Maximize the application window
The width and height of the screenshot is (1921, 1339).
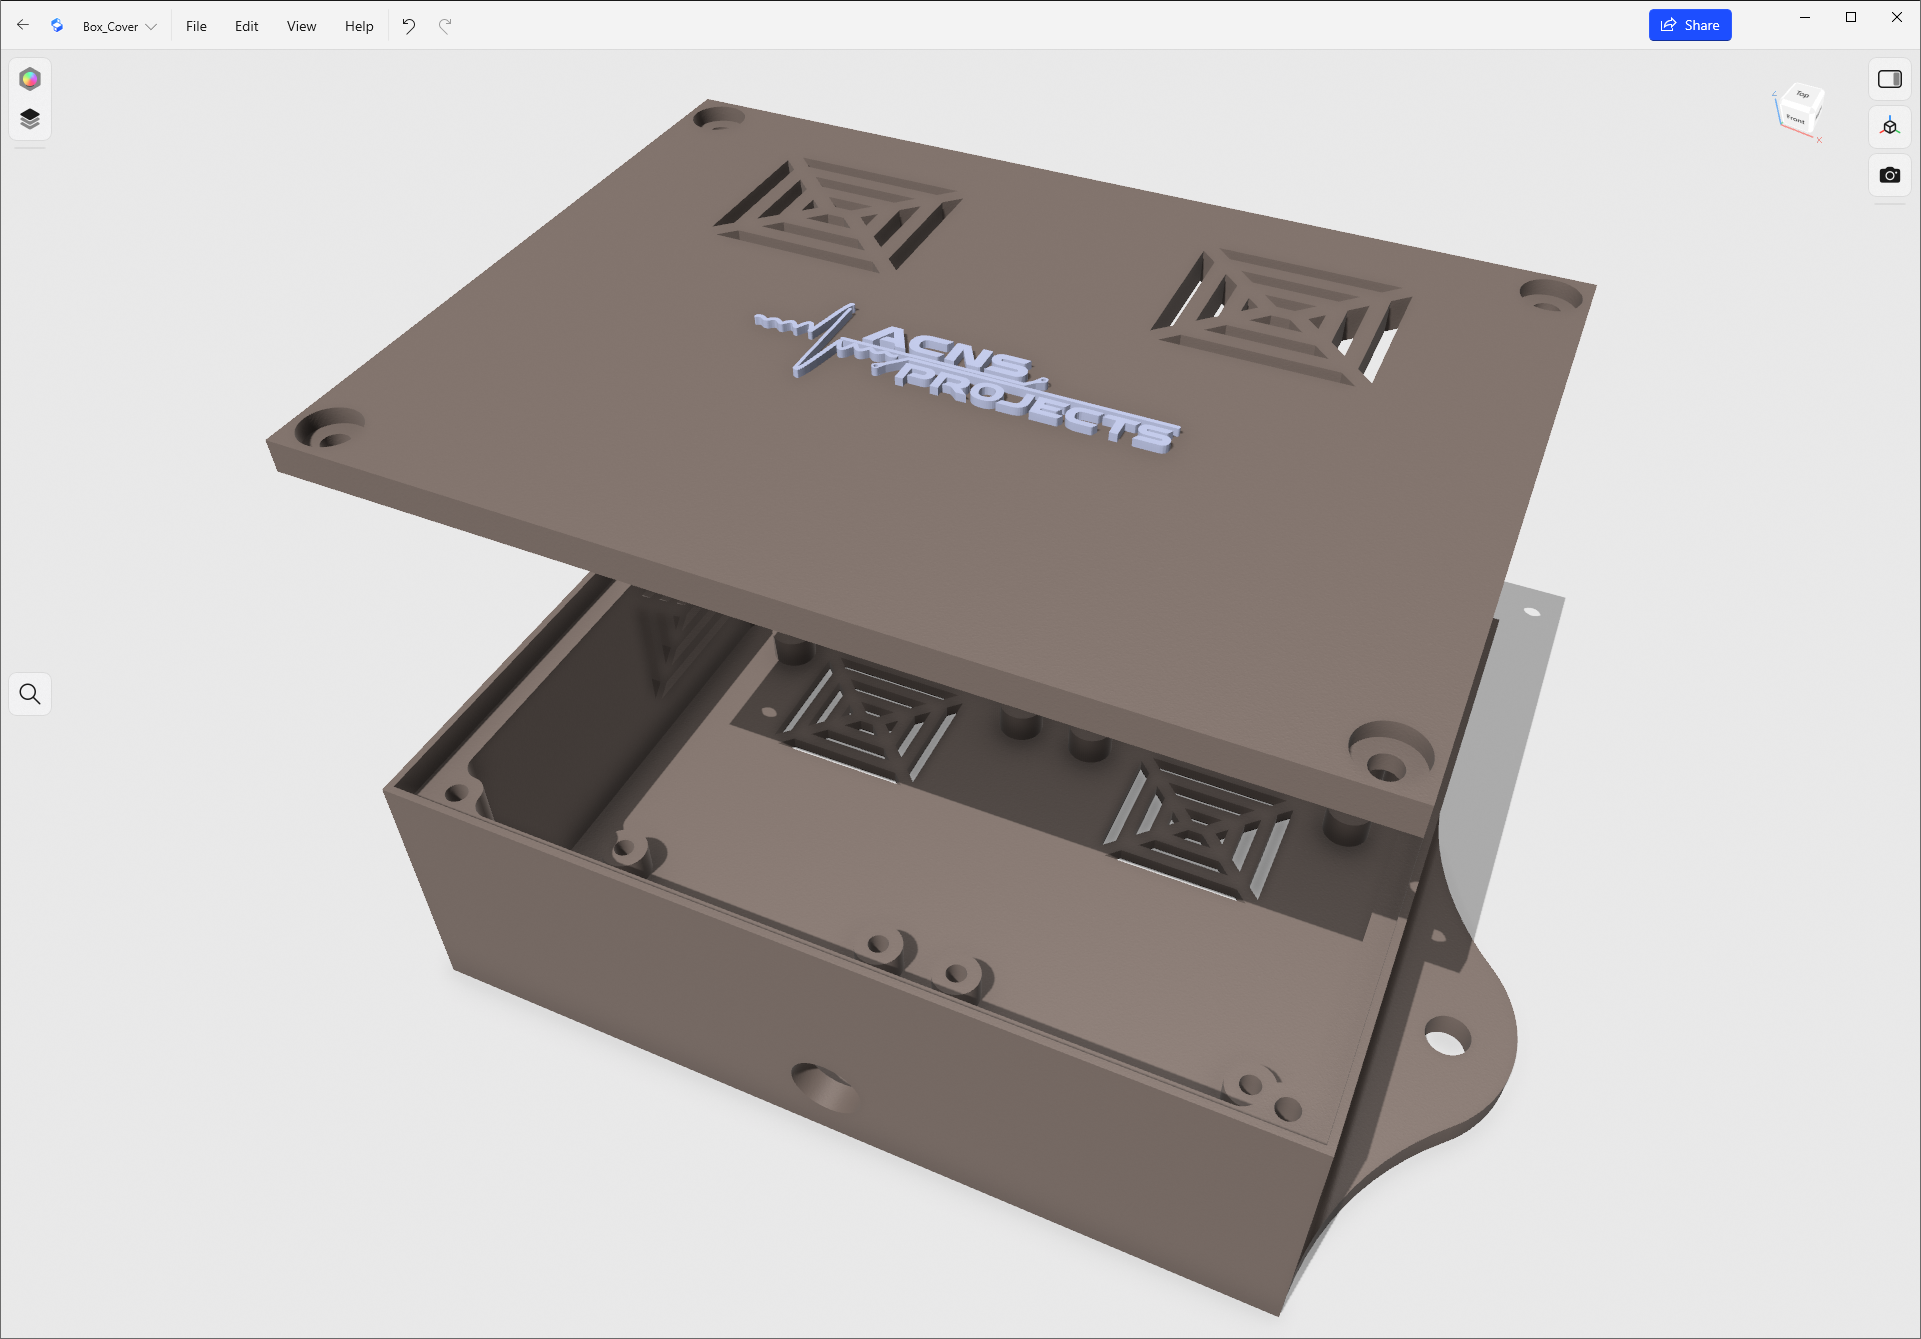[x=1851, y=17]
